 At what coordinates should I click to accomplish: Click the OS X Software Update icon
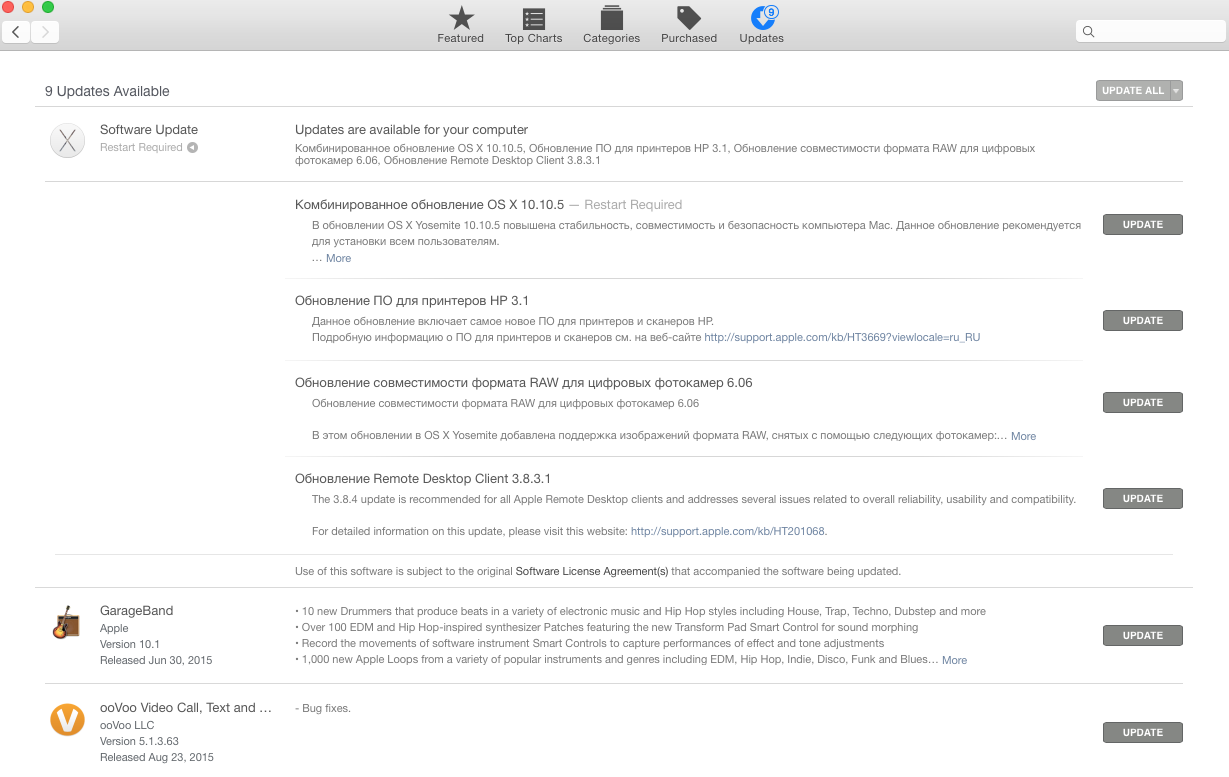coord(67,141)
